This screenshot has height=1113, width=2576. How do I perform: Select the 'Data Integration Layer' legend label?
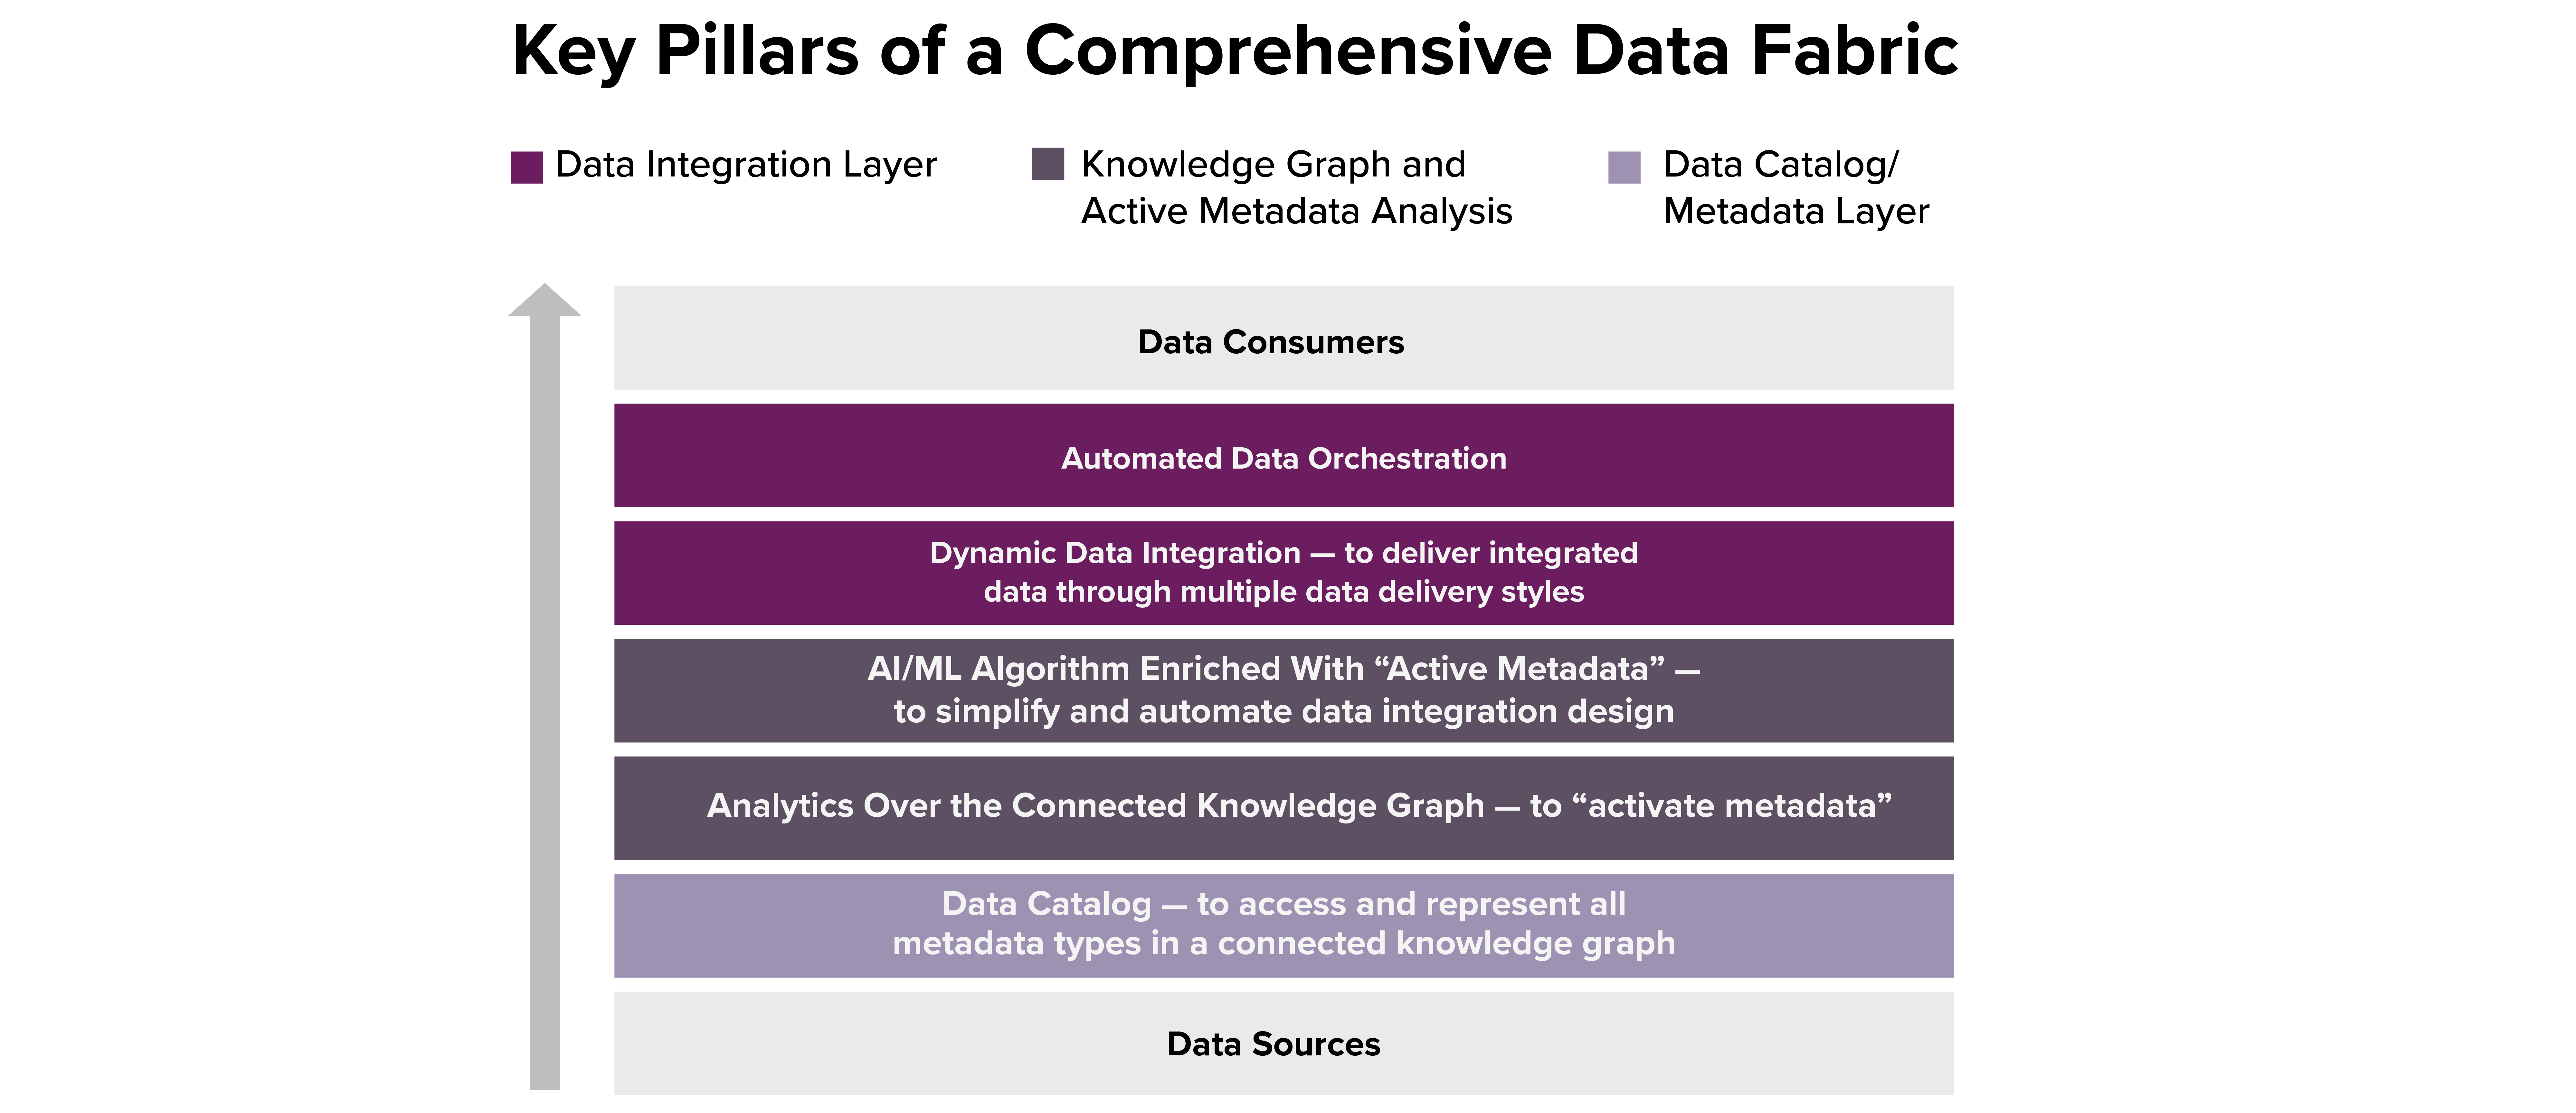point(745,165)
